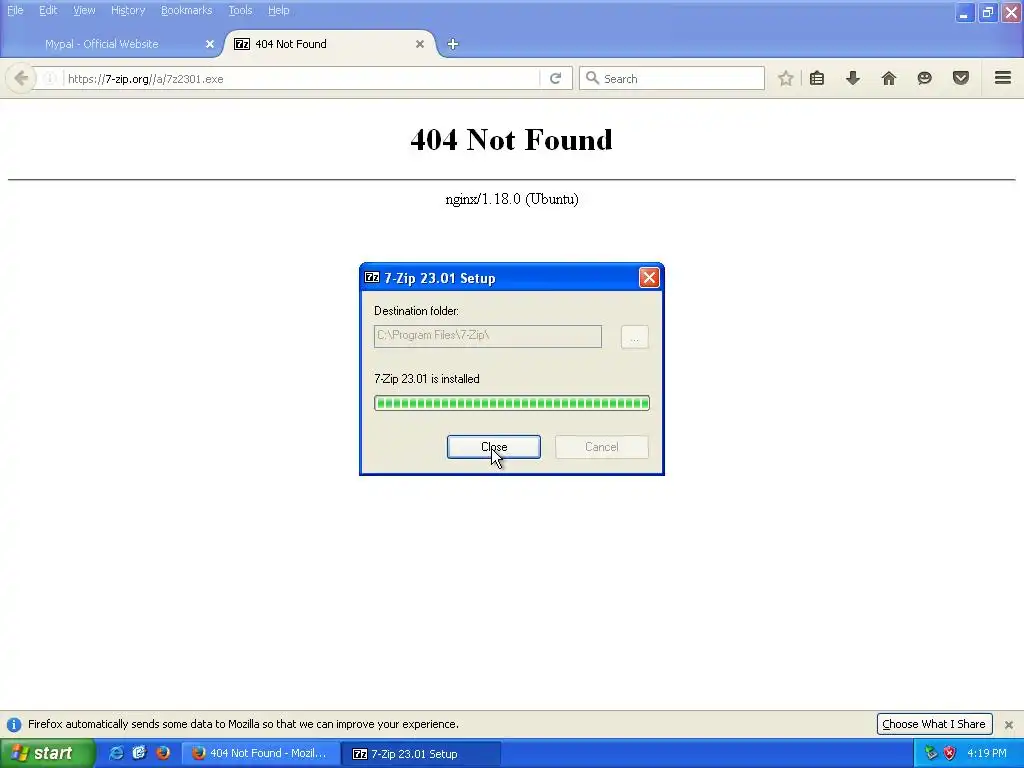Switch to 404 Not Found taskbar button
This screenshot has width=1024, height=768.
pos(260,754)
